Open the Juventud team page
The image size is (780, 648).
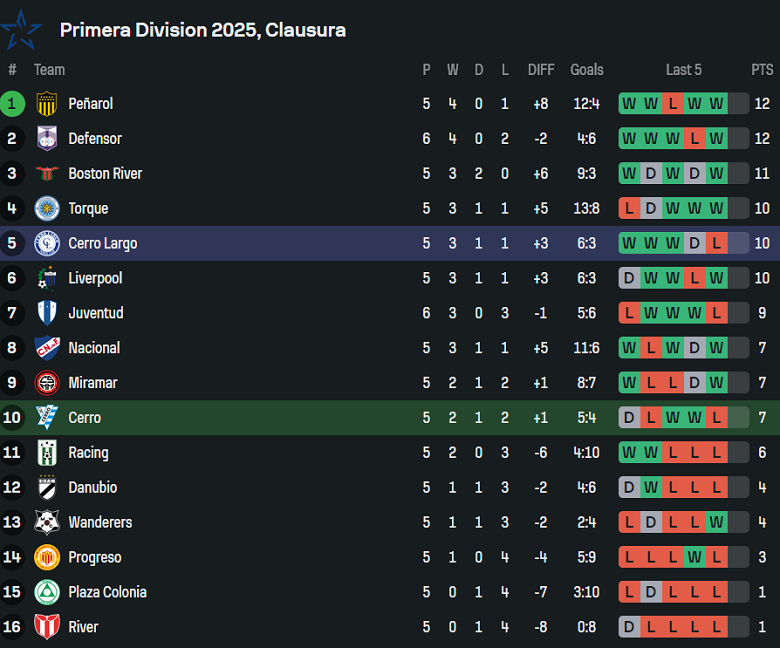tap(95, 313)
